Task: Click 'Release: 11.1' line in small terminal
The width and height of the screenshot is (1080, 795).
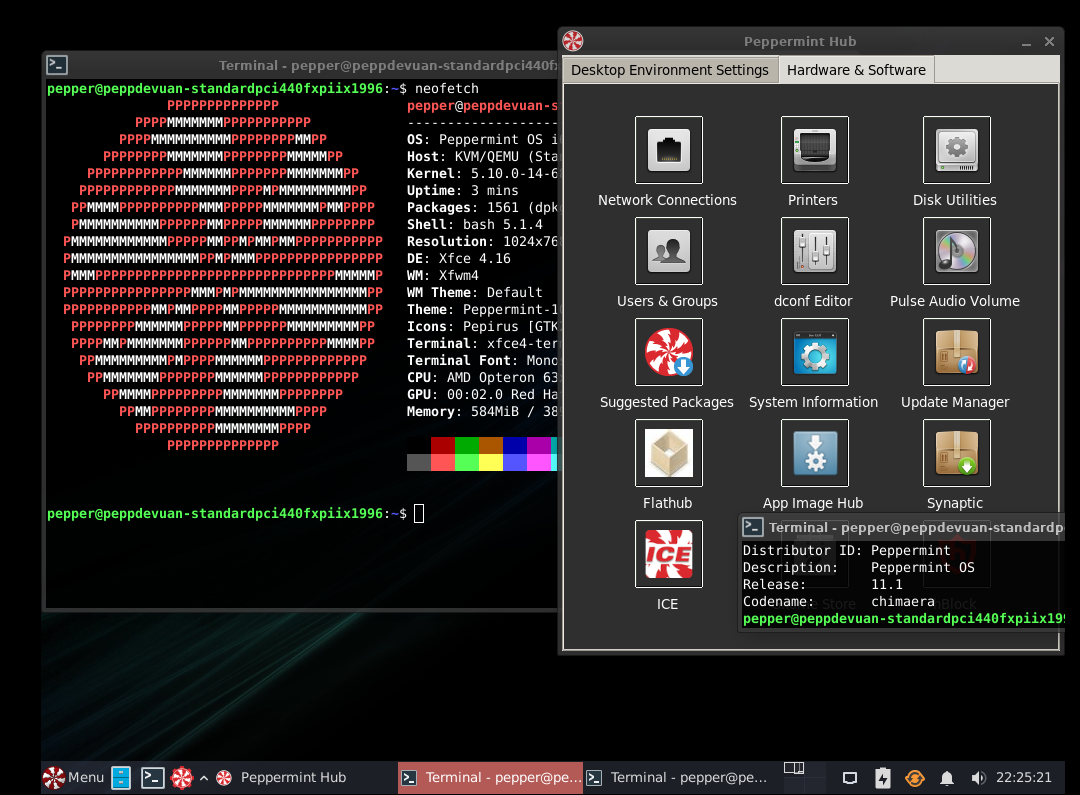Action: [x=822, y=584]
